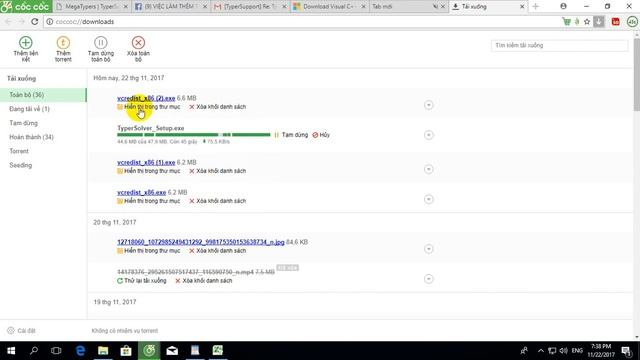Click the Cốc Cốc taskbar icon

click(x=149, y=351)
